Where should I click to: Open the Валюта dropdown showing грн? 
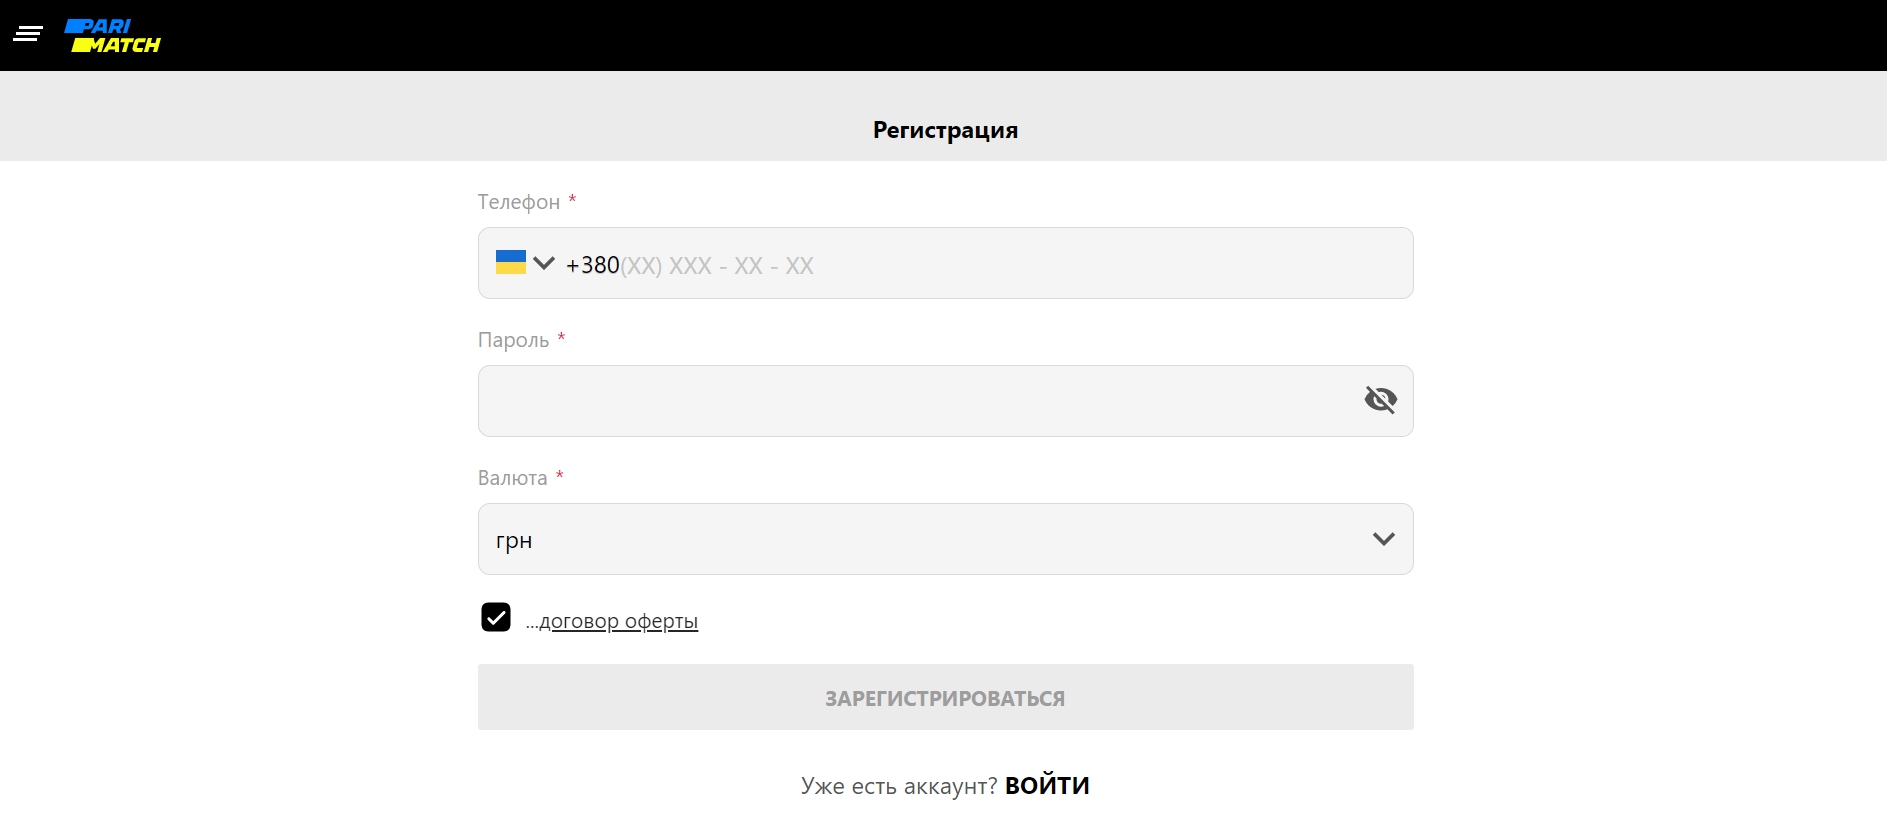tap(930, 539)
